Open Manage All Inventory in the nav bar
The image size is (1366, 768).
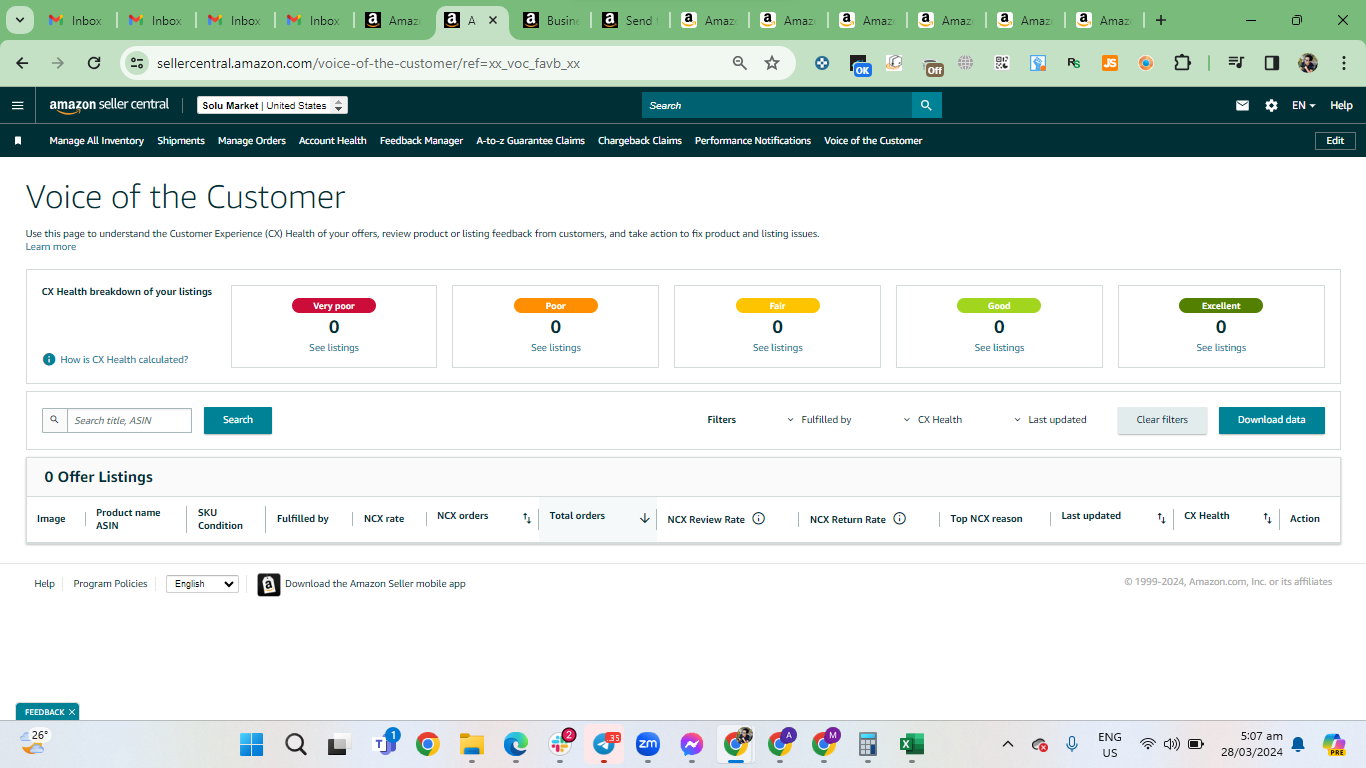coord(97,141)
